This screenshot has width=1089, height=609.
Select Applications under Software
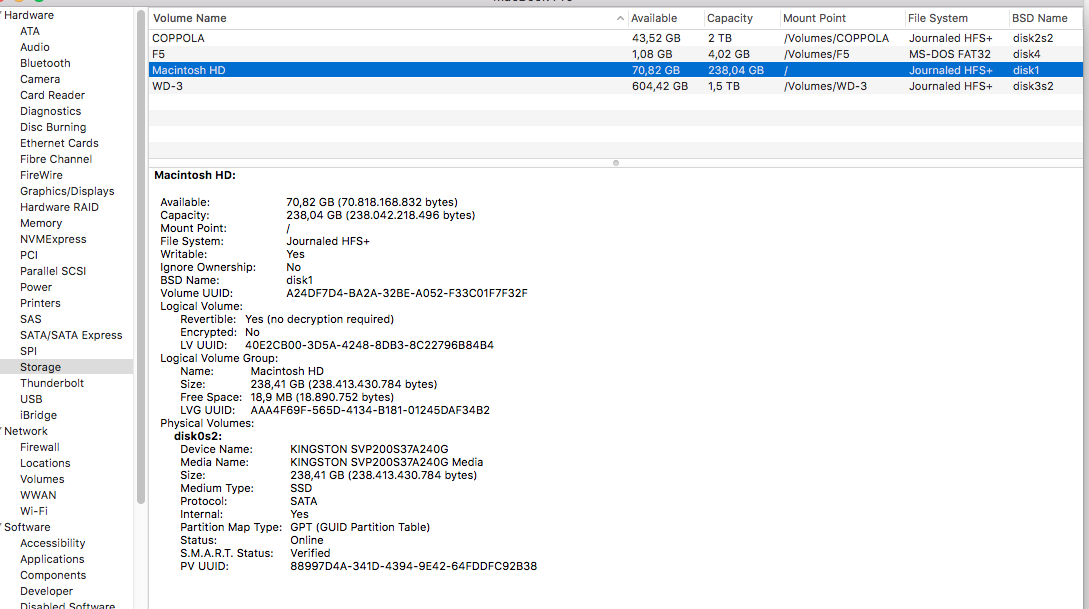click(52, 559)
